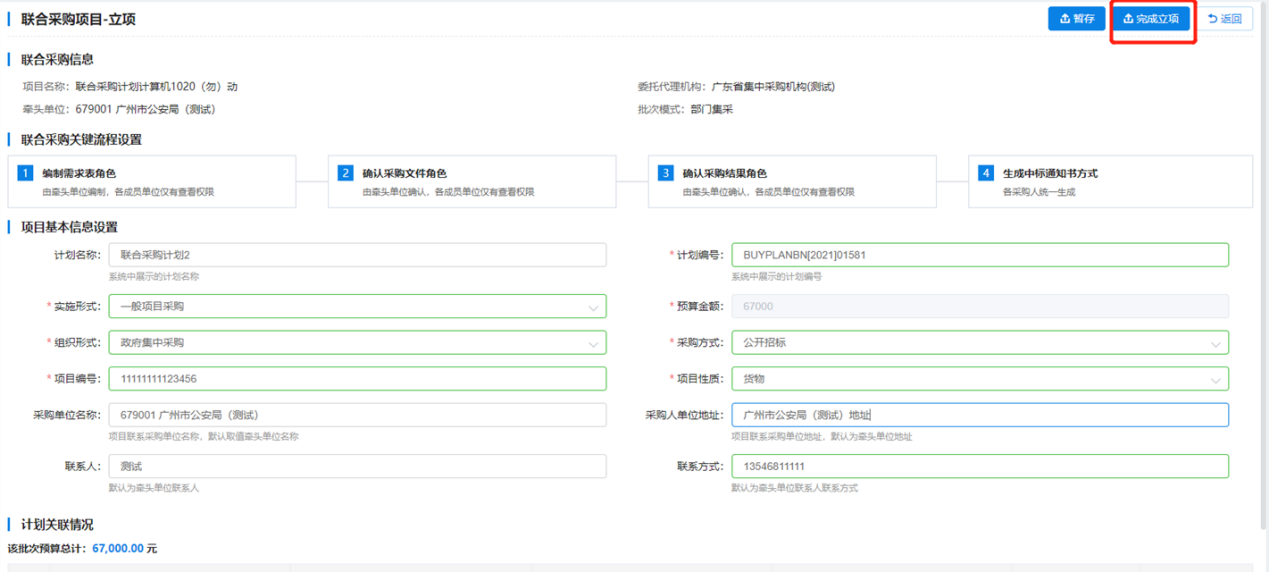Click the 采购单位名称 input field
The height and width of the screenshot is (572, 1269).
(357, 415)
